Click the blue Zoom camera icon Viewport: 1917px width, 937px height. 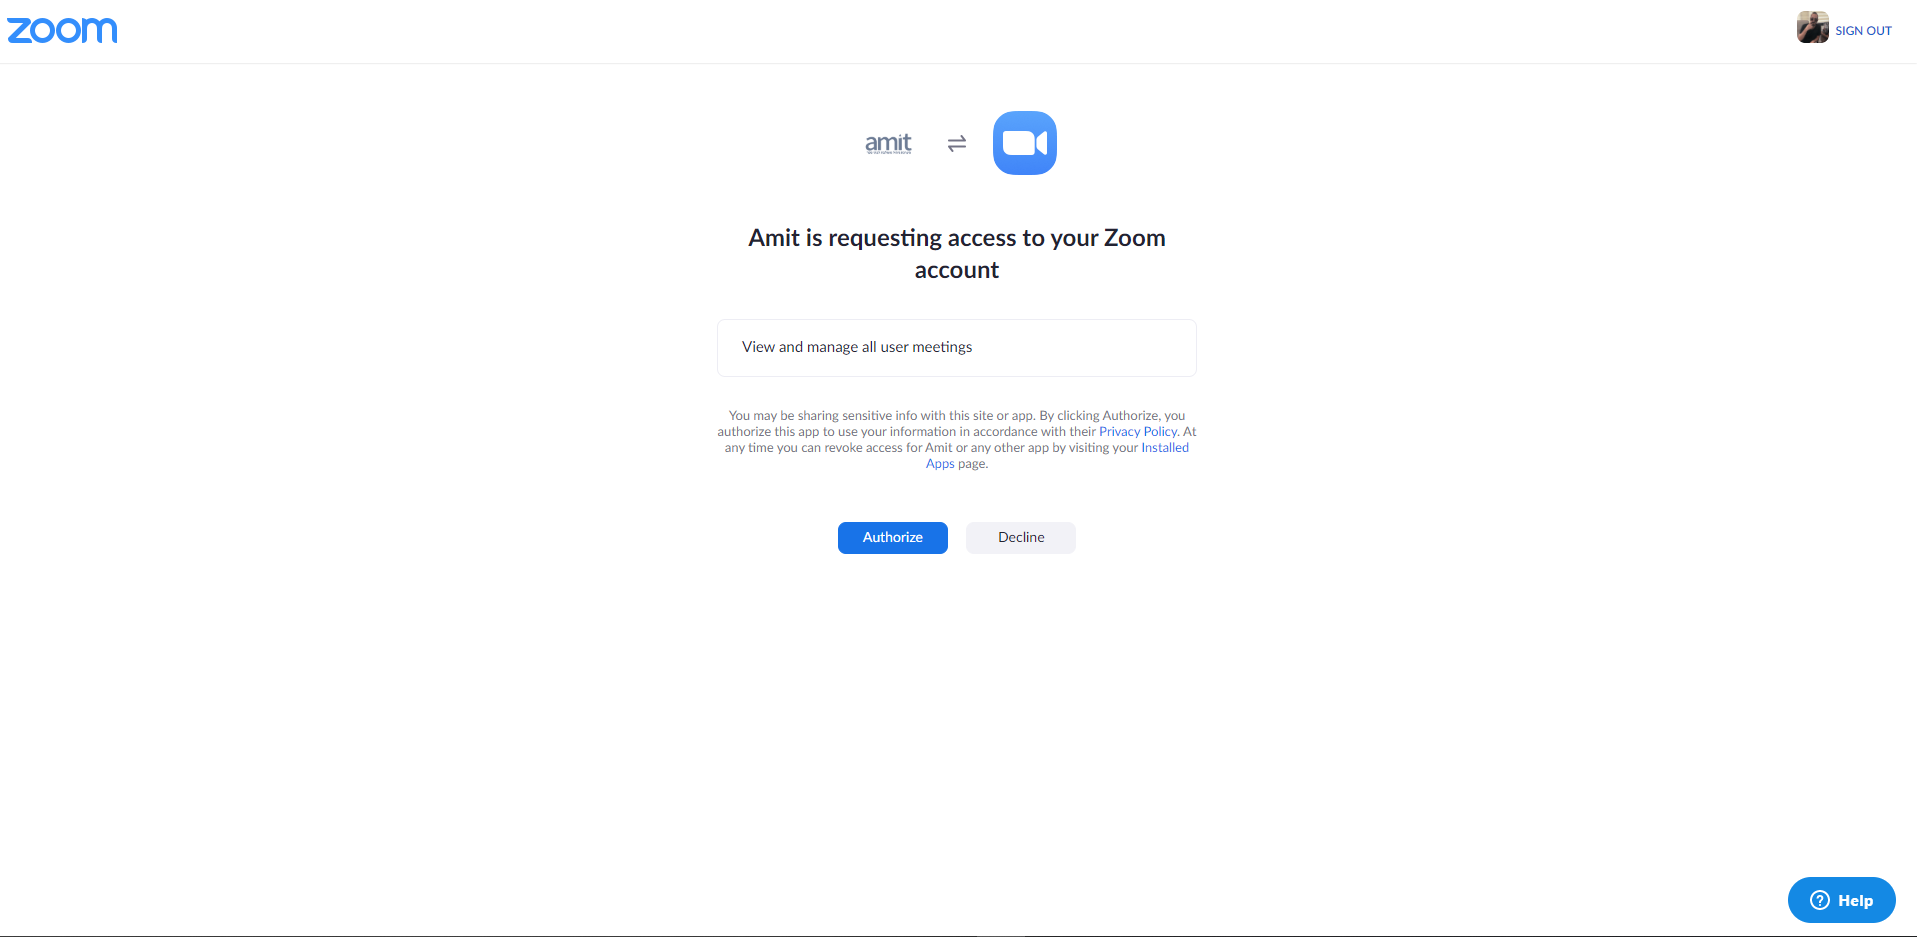click(x=1025, y=143)
